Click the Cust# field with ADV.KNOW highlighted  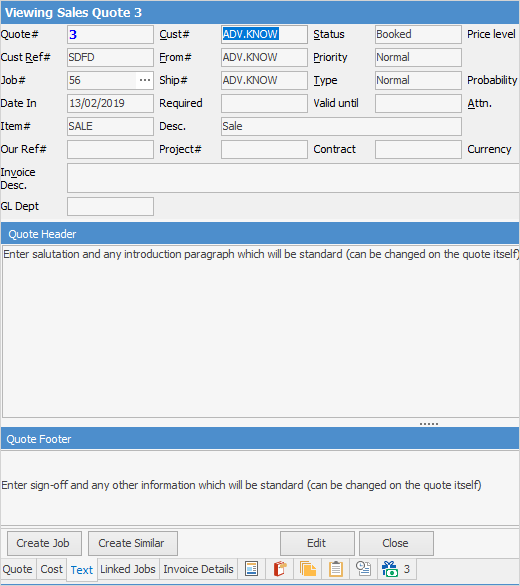[x=264, y=34]
